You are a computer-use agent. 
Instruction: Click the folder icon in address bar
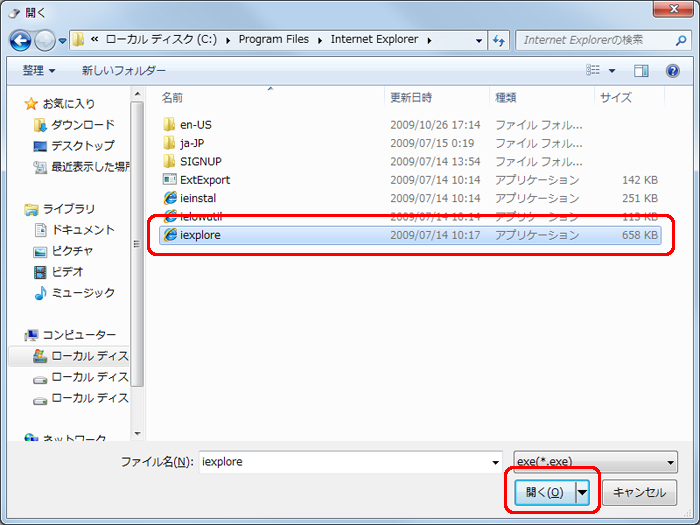pos(78,40)
